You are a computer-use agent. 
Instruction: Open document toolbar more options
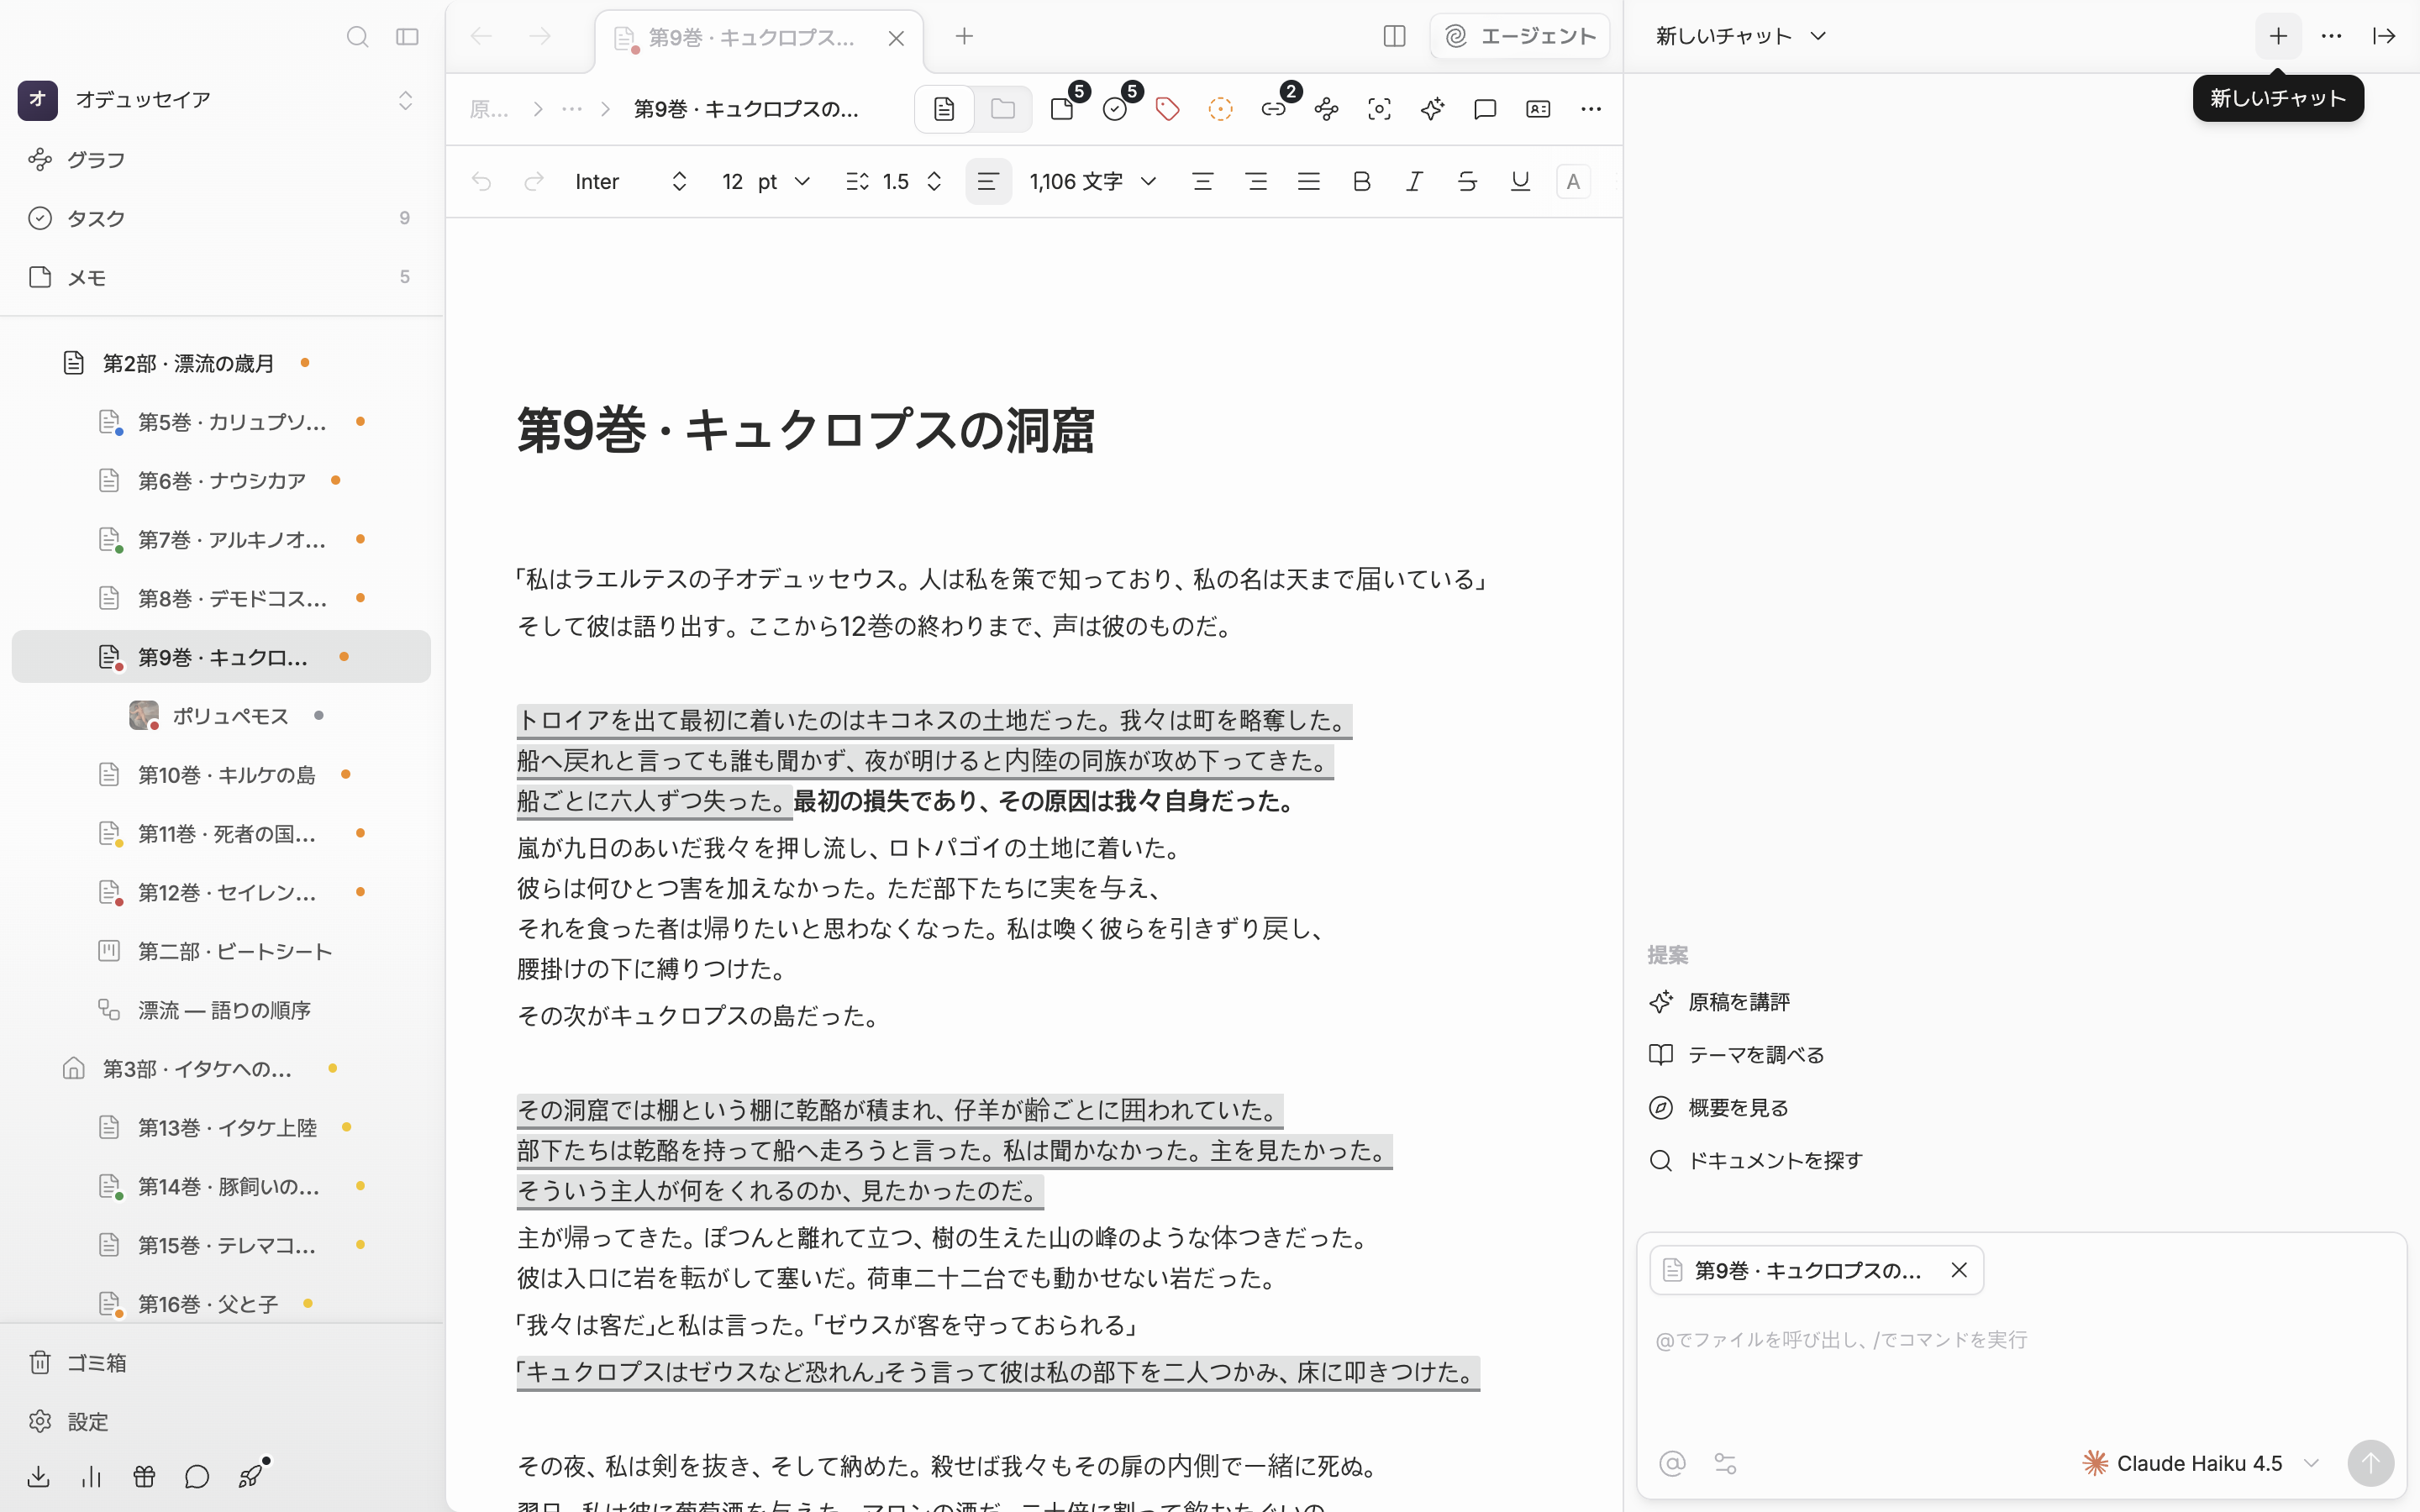coord(1591,109)
